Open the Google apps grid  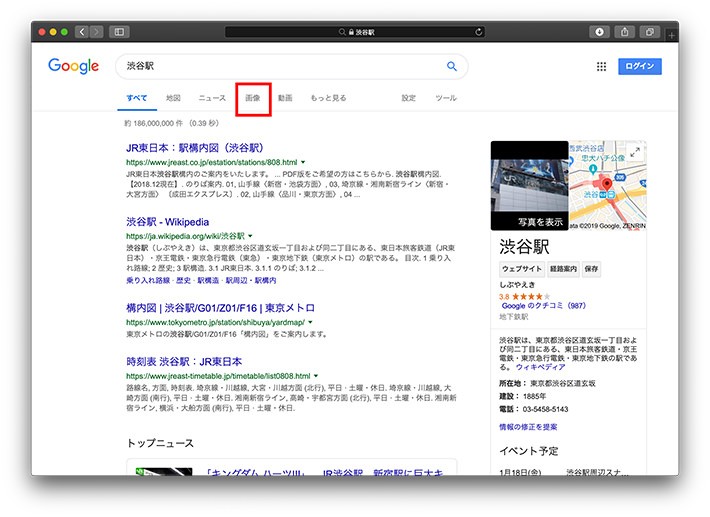point(601,67)
